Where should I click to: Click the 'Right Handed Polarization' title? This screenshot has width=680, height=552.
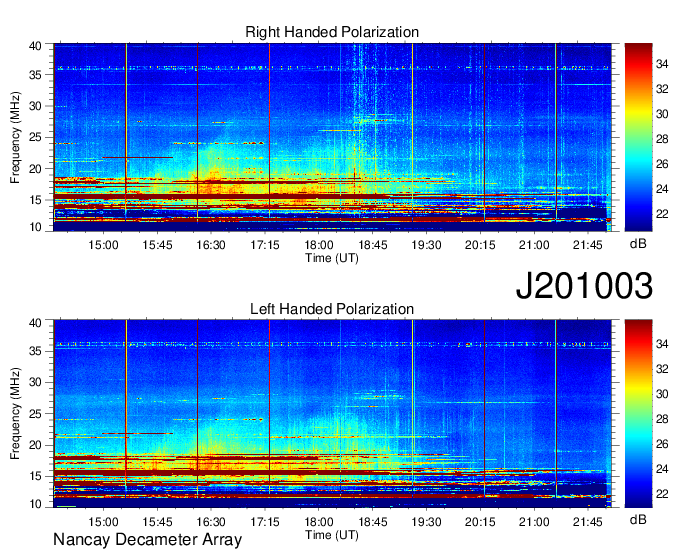(x=332, y=32)
